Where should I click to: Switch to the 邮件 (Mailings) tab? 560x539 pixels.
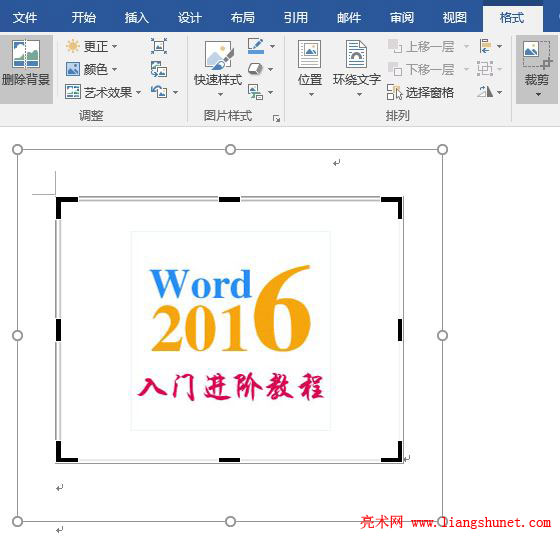point(349,18)
